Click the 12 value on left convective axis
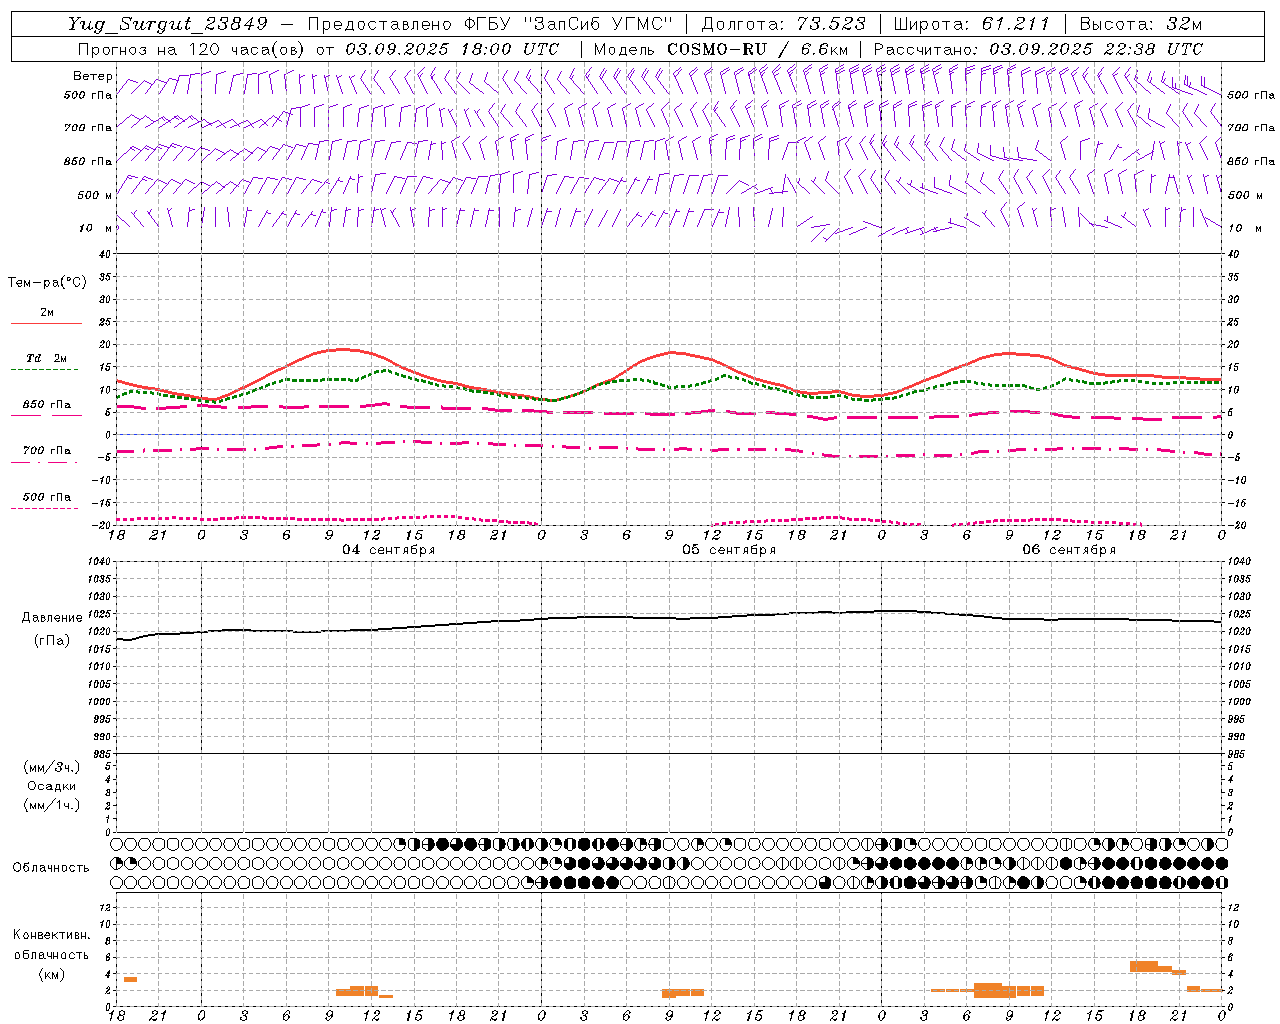This screenshot has width=1280, height=1024. [103, 907]
